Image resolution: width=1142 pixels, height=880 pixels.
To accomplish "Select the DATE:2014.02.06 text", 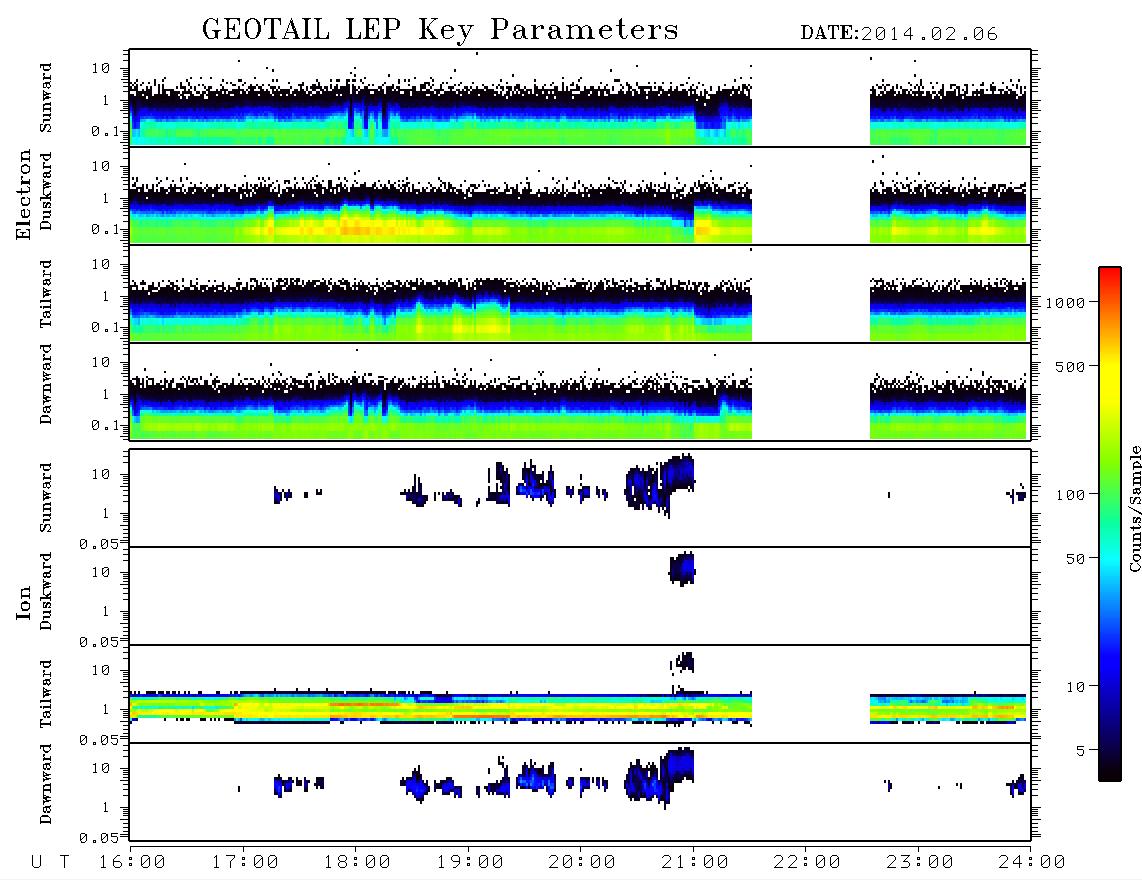I will tap(899, 34).
